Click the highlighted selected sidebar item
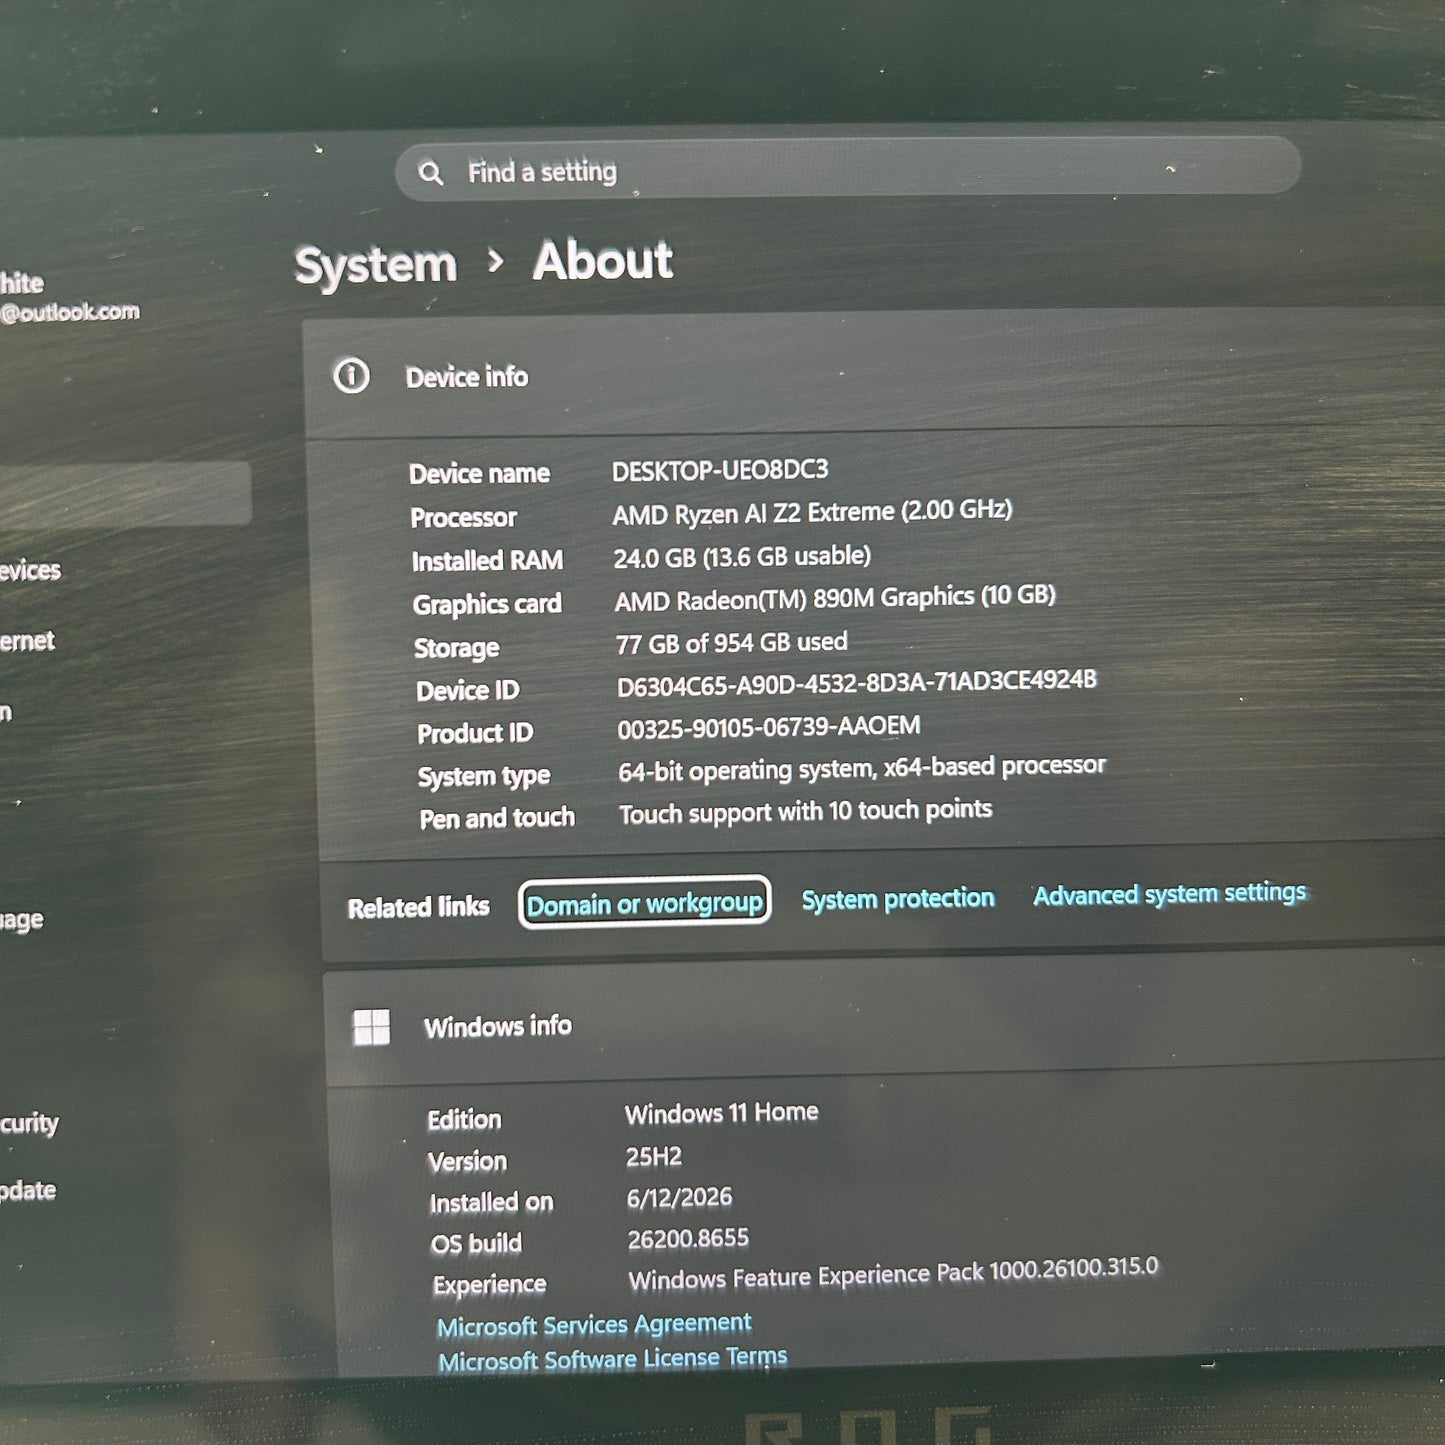Viewport: 1445px width, 1445px height. tap(125, 493)
